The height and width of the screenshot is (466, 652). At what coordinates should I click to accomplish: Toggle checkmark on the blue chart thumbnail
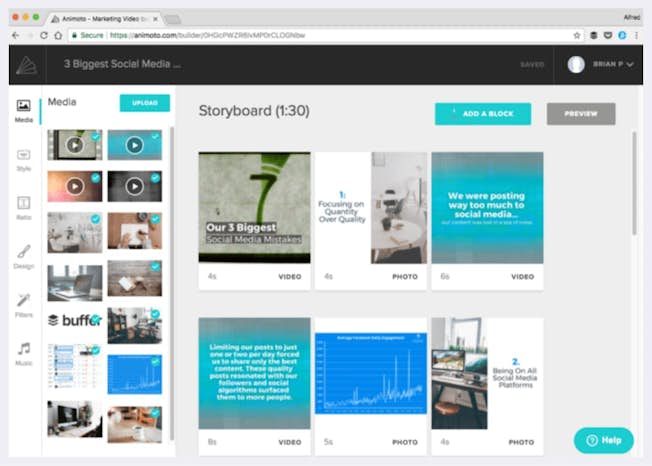point(154,361)
